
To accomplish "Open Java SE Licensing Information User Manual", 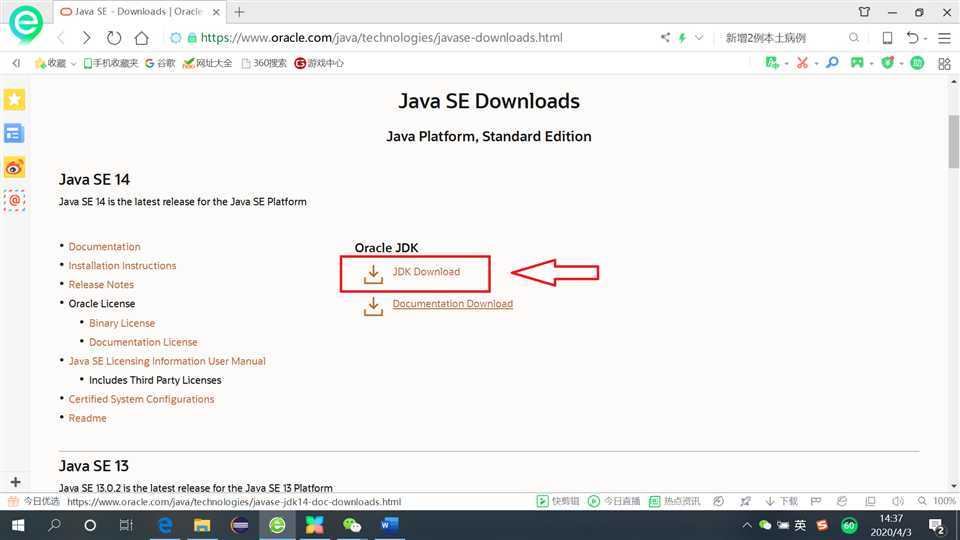I will [167, 361].
